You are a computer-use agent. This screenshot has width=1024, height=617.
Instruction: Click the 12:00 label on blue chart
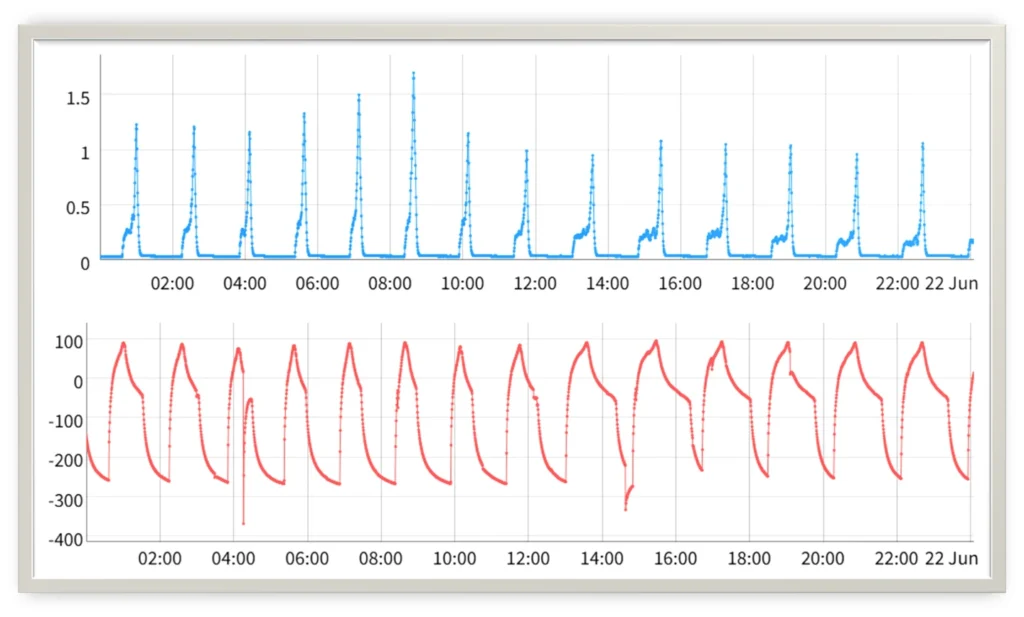click(535, 283)
